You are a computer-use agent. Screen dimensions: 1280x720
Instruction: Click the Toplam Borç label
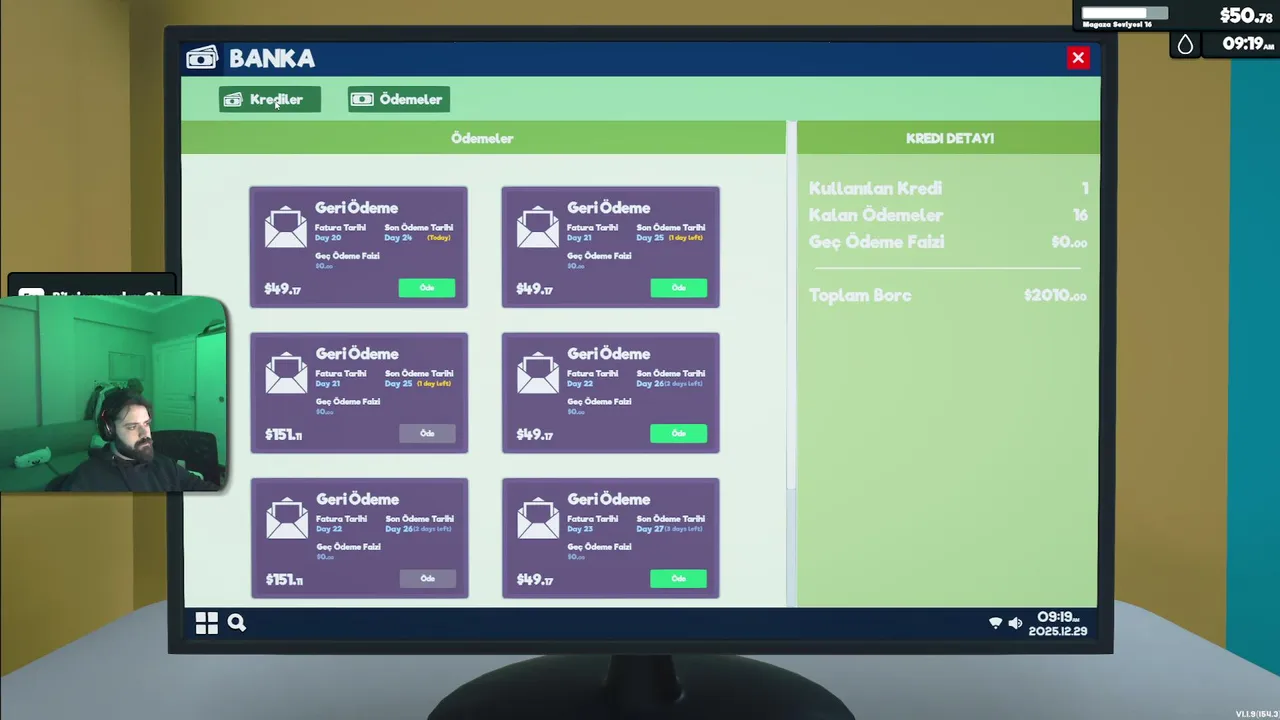(x=860, y=295)
